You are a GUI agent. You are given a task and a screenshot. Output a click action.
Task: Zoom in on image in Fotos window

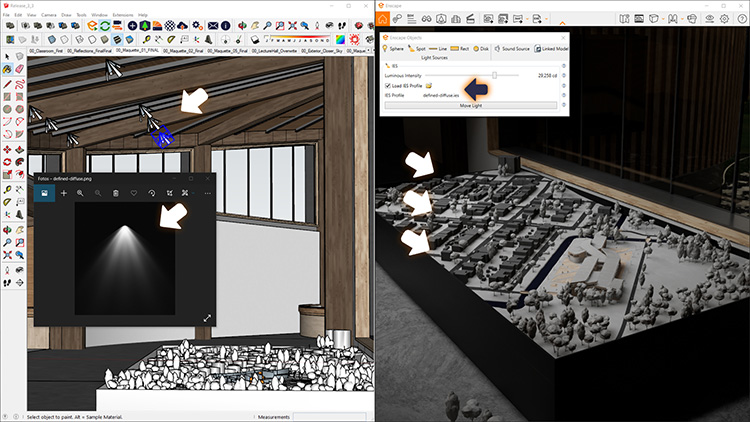click(x=80, y=193)
